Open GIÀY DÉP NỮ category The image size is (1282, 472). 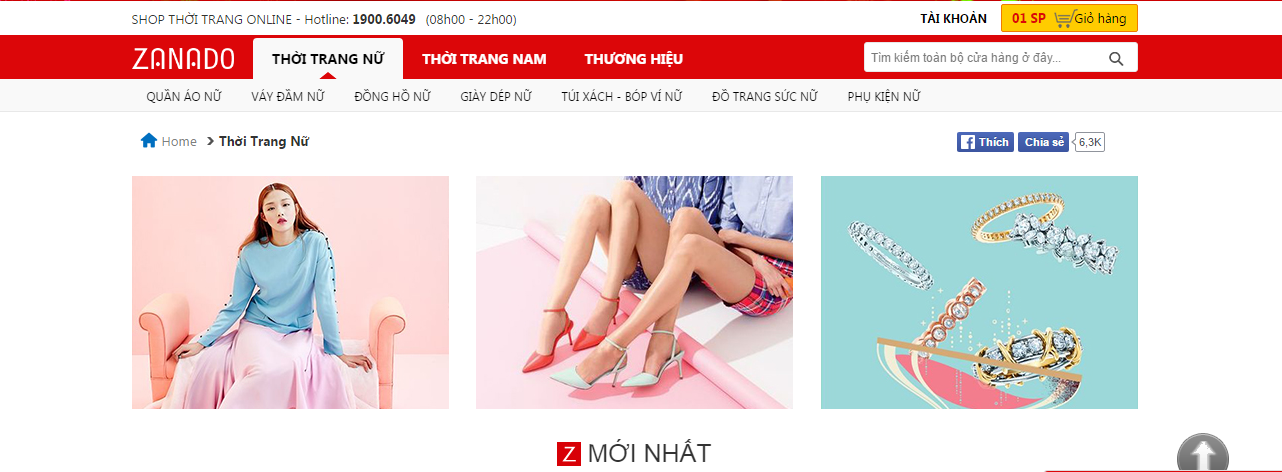coord(496,96)
